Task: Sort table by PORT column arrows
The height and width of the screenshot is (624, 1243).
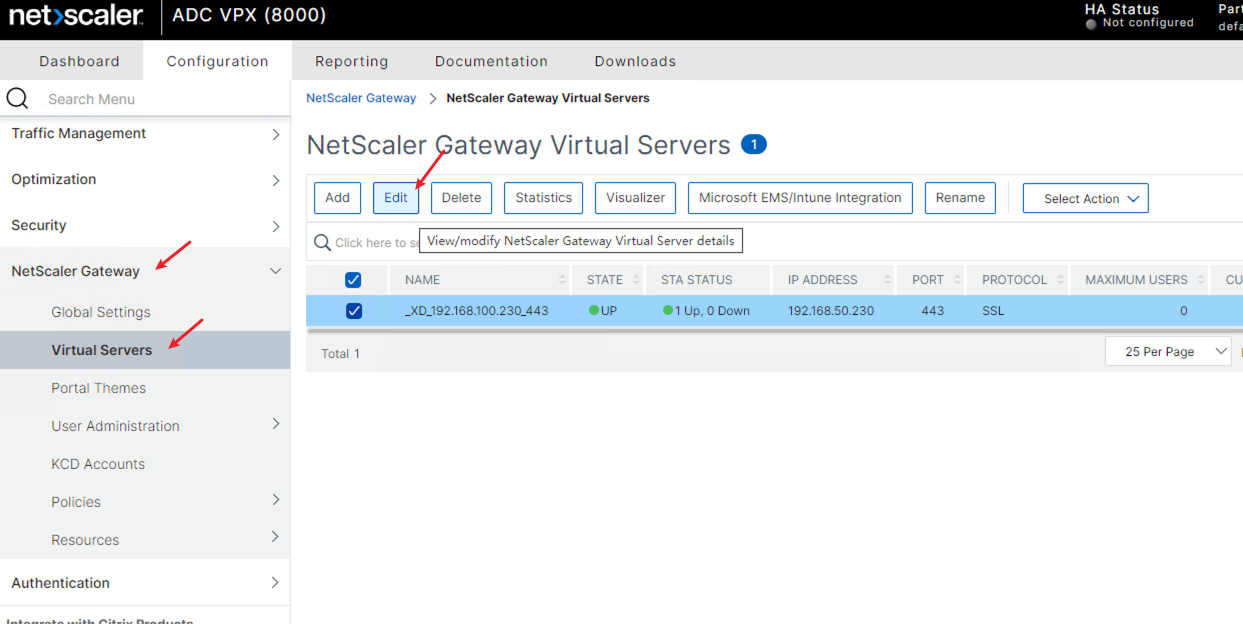Action: click(958, 280)
